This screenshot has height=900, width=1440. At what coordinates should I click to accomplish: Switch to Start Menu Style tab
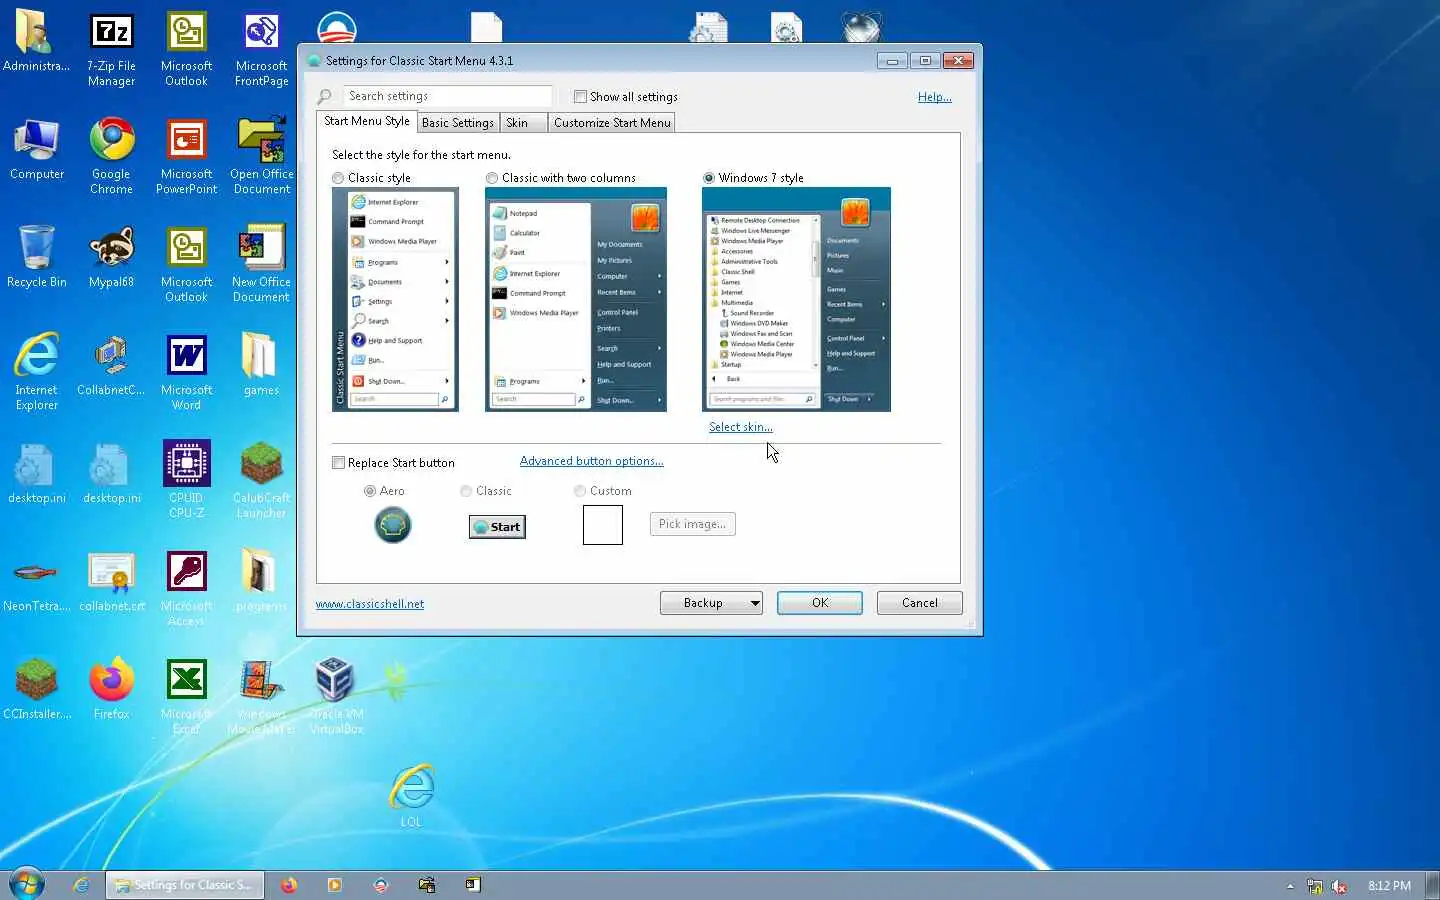coord(366,121)
